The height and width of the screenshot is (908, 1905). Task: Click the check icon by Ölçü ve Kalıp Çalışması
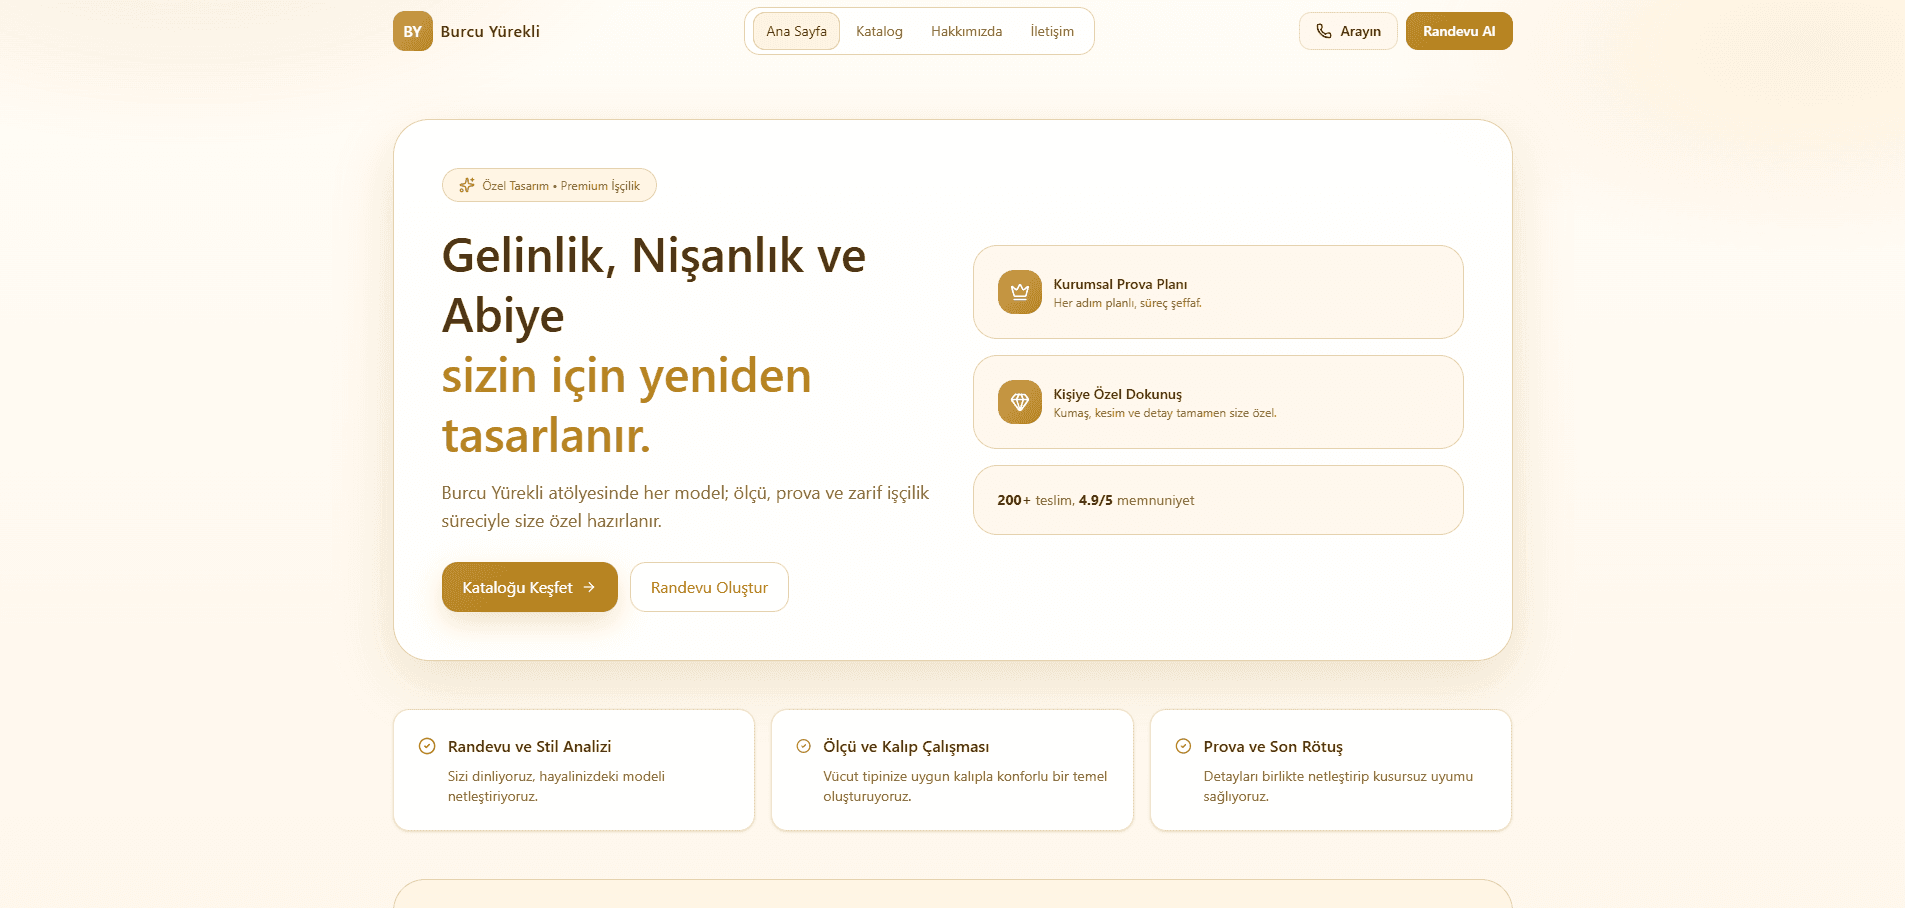(x=803, y=745)
